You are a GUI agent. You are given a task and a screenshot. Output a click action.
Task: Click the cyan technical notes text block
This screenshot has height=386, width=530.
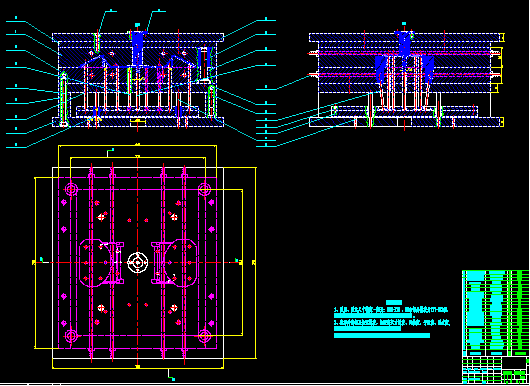[392, 322]
